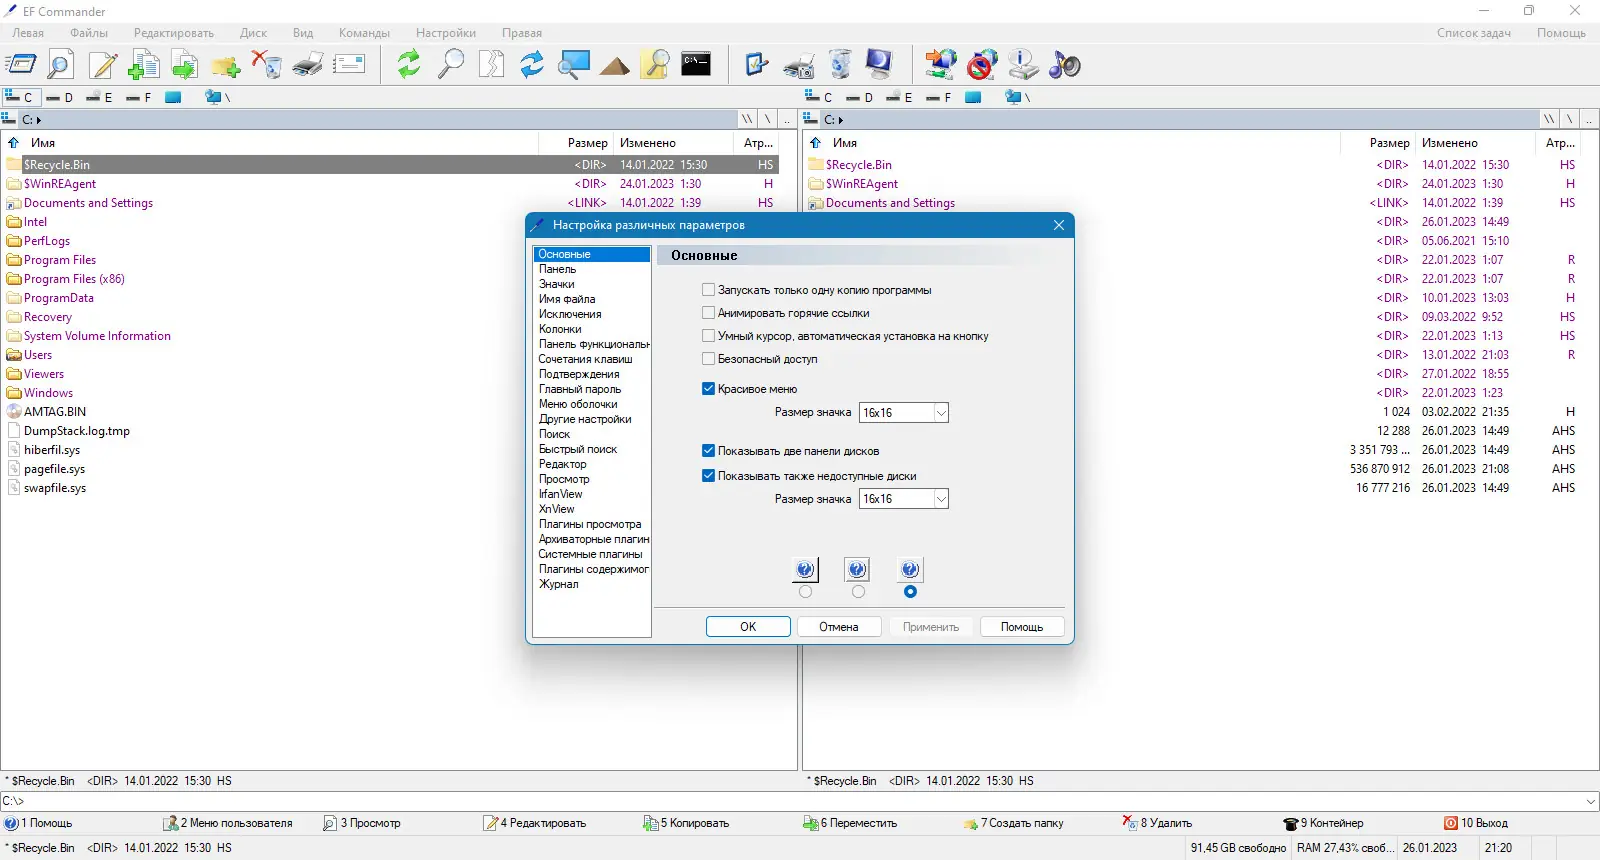
Task: Select drive D in left drive bar
Action: click(x=60, y=97)
